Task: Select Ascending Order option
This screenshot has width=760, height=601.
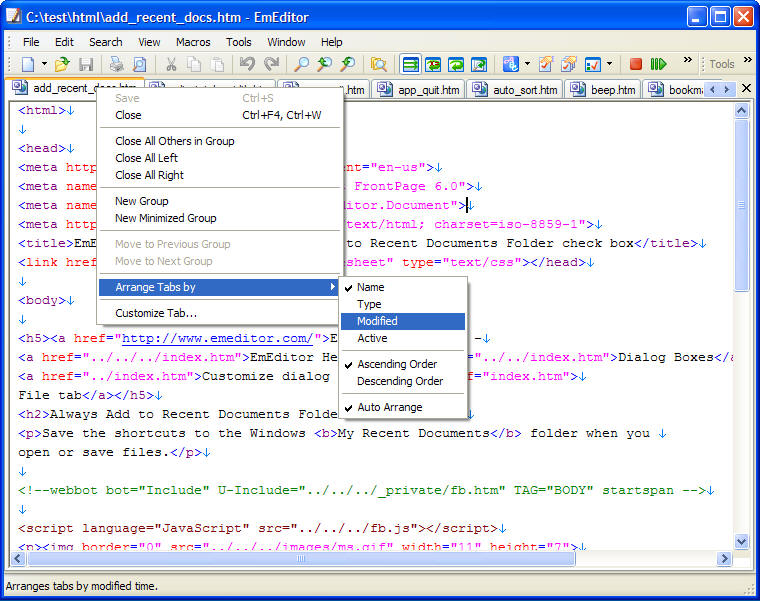Action: click(x=403, y=364)
